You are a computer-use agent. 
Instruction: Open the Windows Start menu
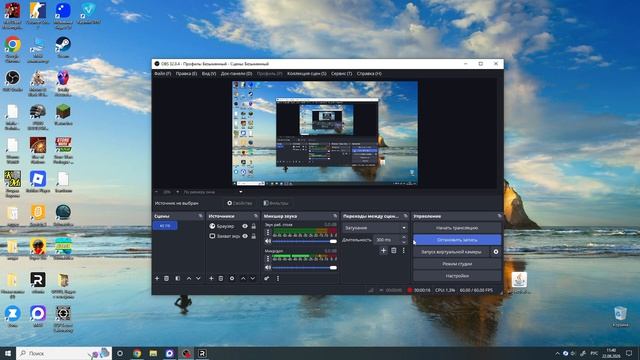click(x=7, y=353)
